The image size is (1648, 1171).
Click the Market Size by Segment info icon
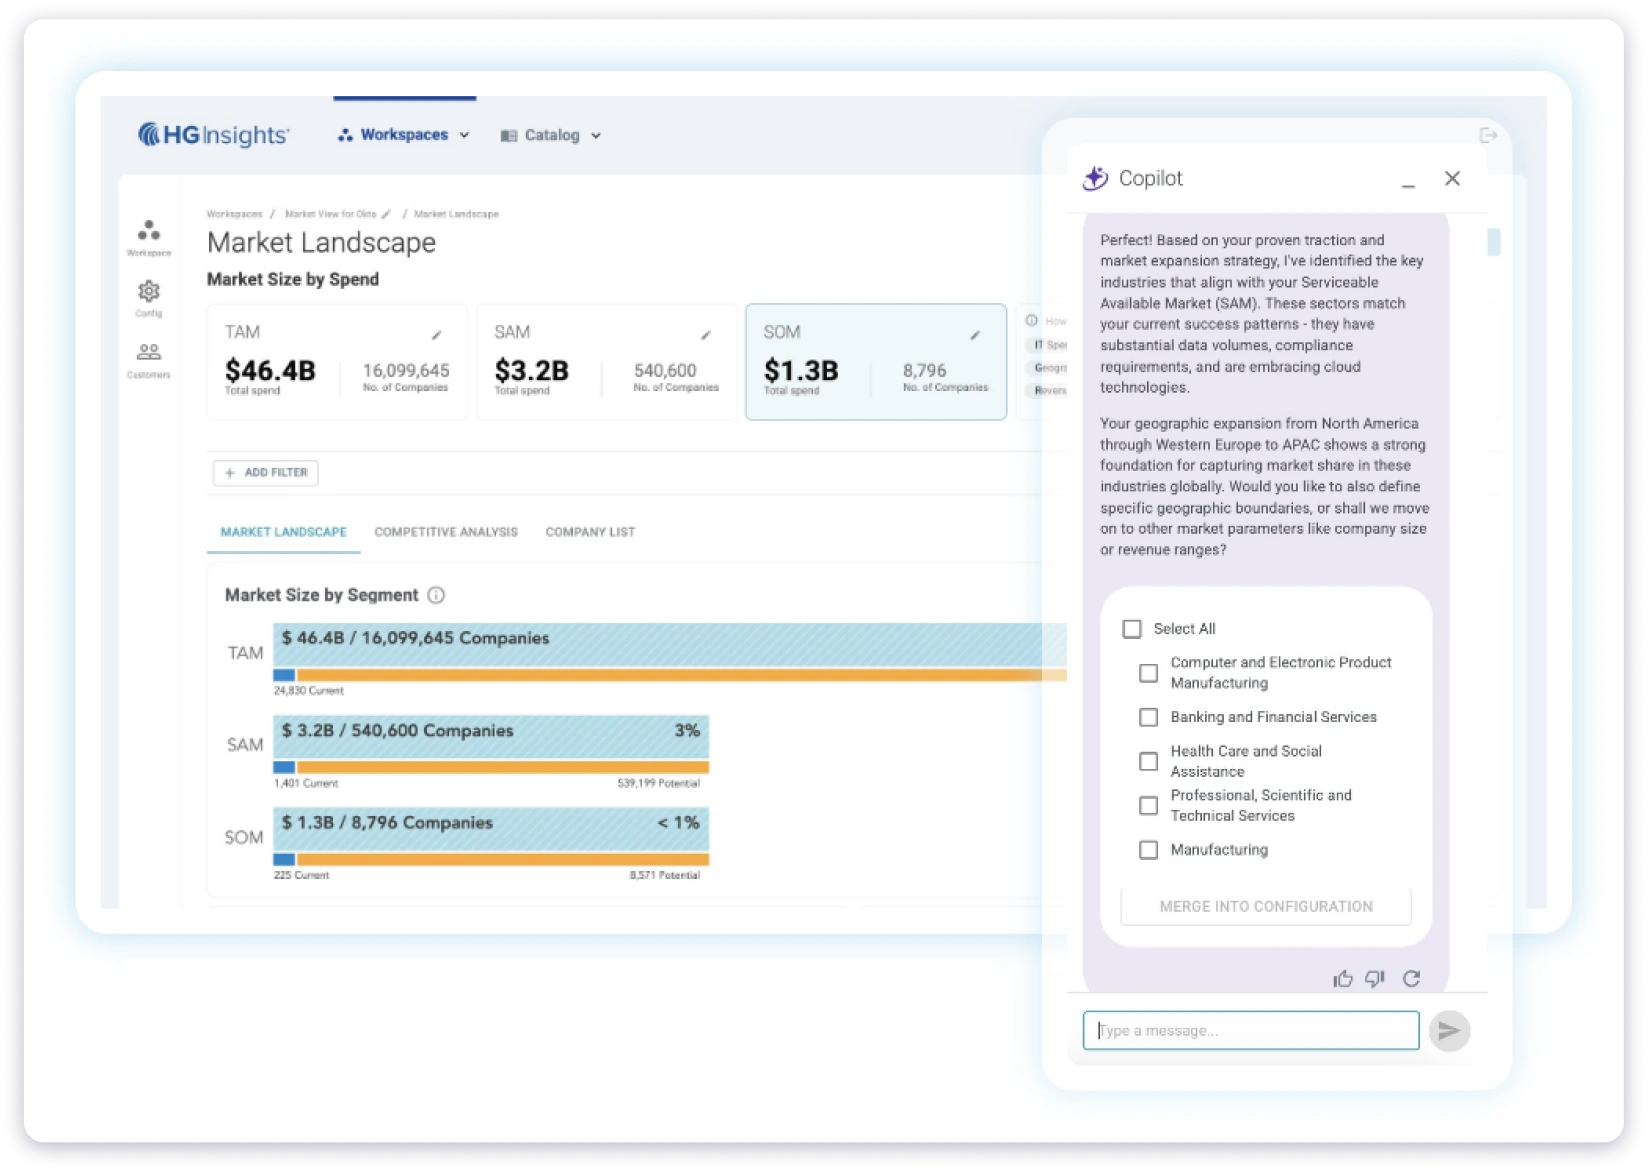[x=435, y=594]
